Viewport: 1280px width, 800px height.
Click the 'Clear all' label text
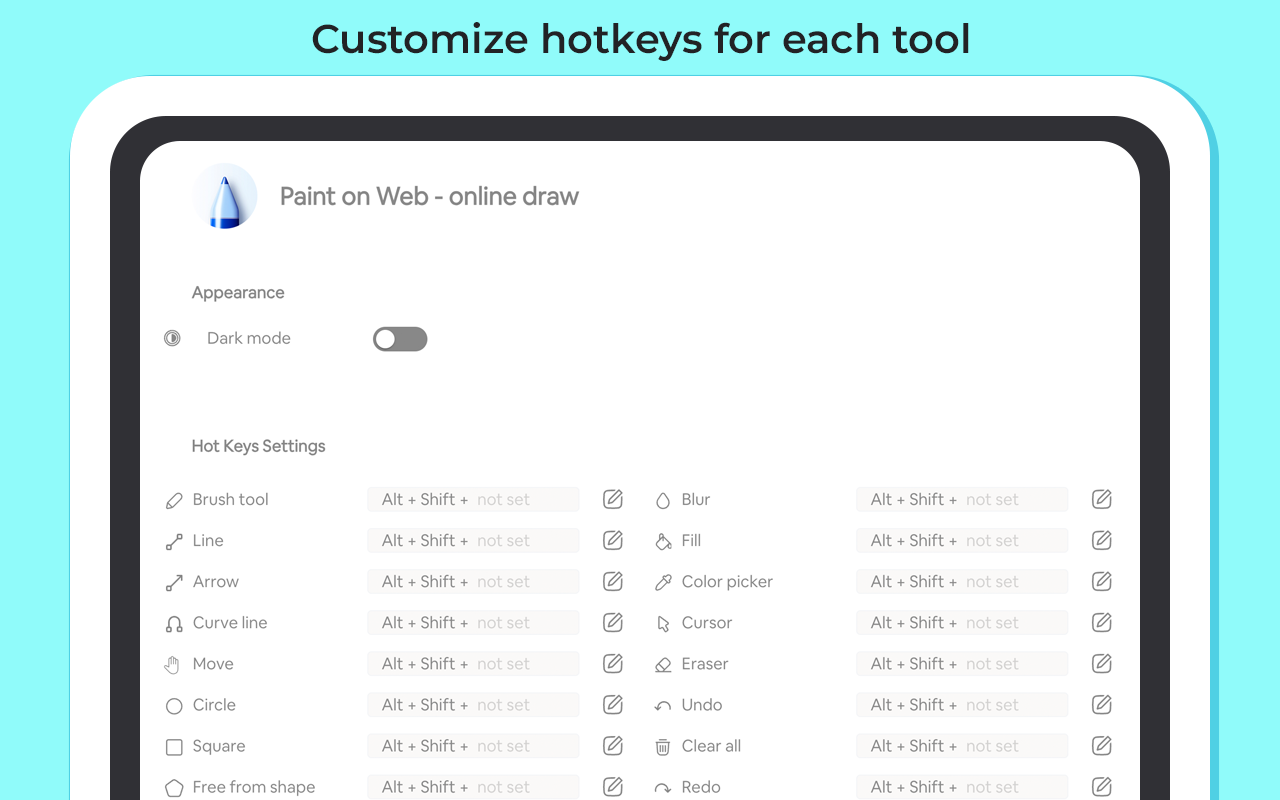[711, 746]
